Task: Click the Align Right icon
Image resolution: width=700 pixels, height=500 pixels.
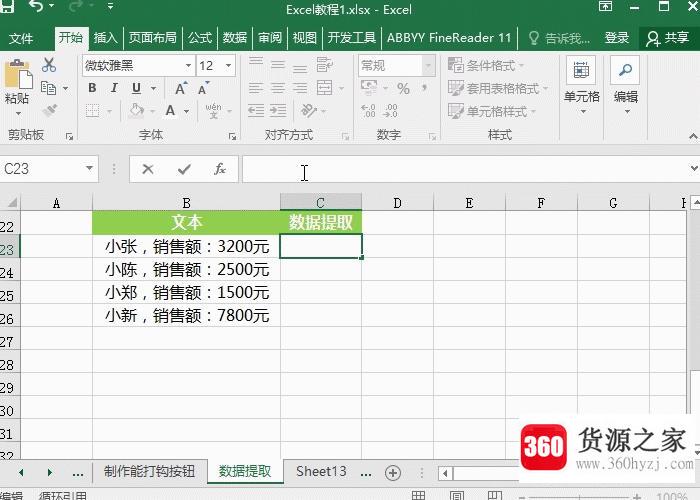Action: [x=300, y=88]
